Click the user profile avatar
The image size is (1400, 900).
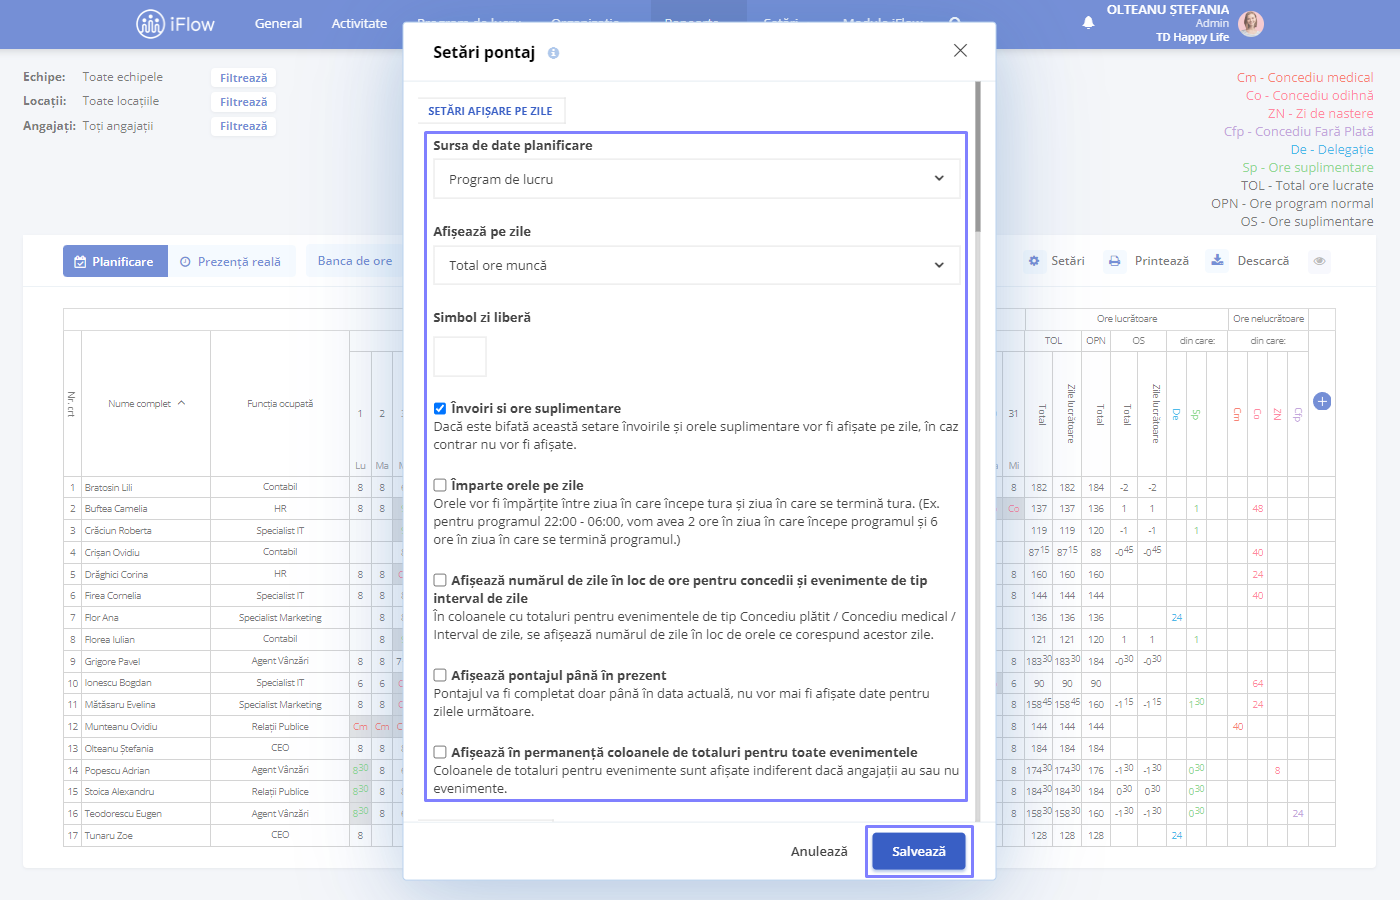(1250, 24)
